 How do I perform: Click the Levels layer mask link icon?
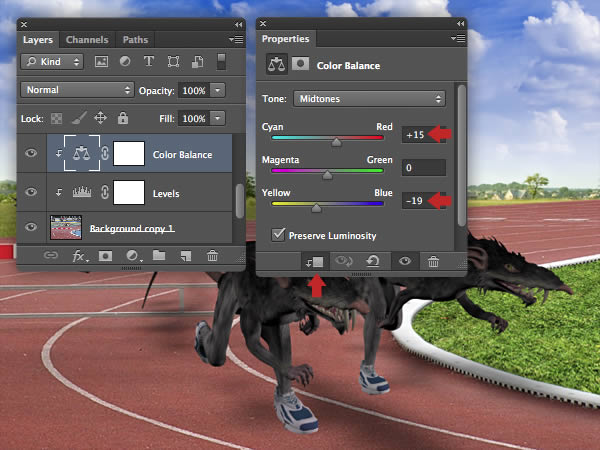point(105,192)
